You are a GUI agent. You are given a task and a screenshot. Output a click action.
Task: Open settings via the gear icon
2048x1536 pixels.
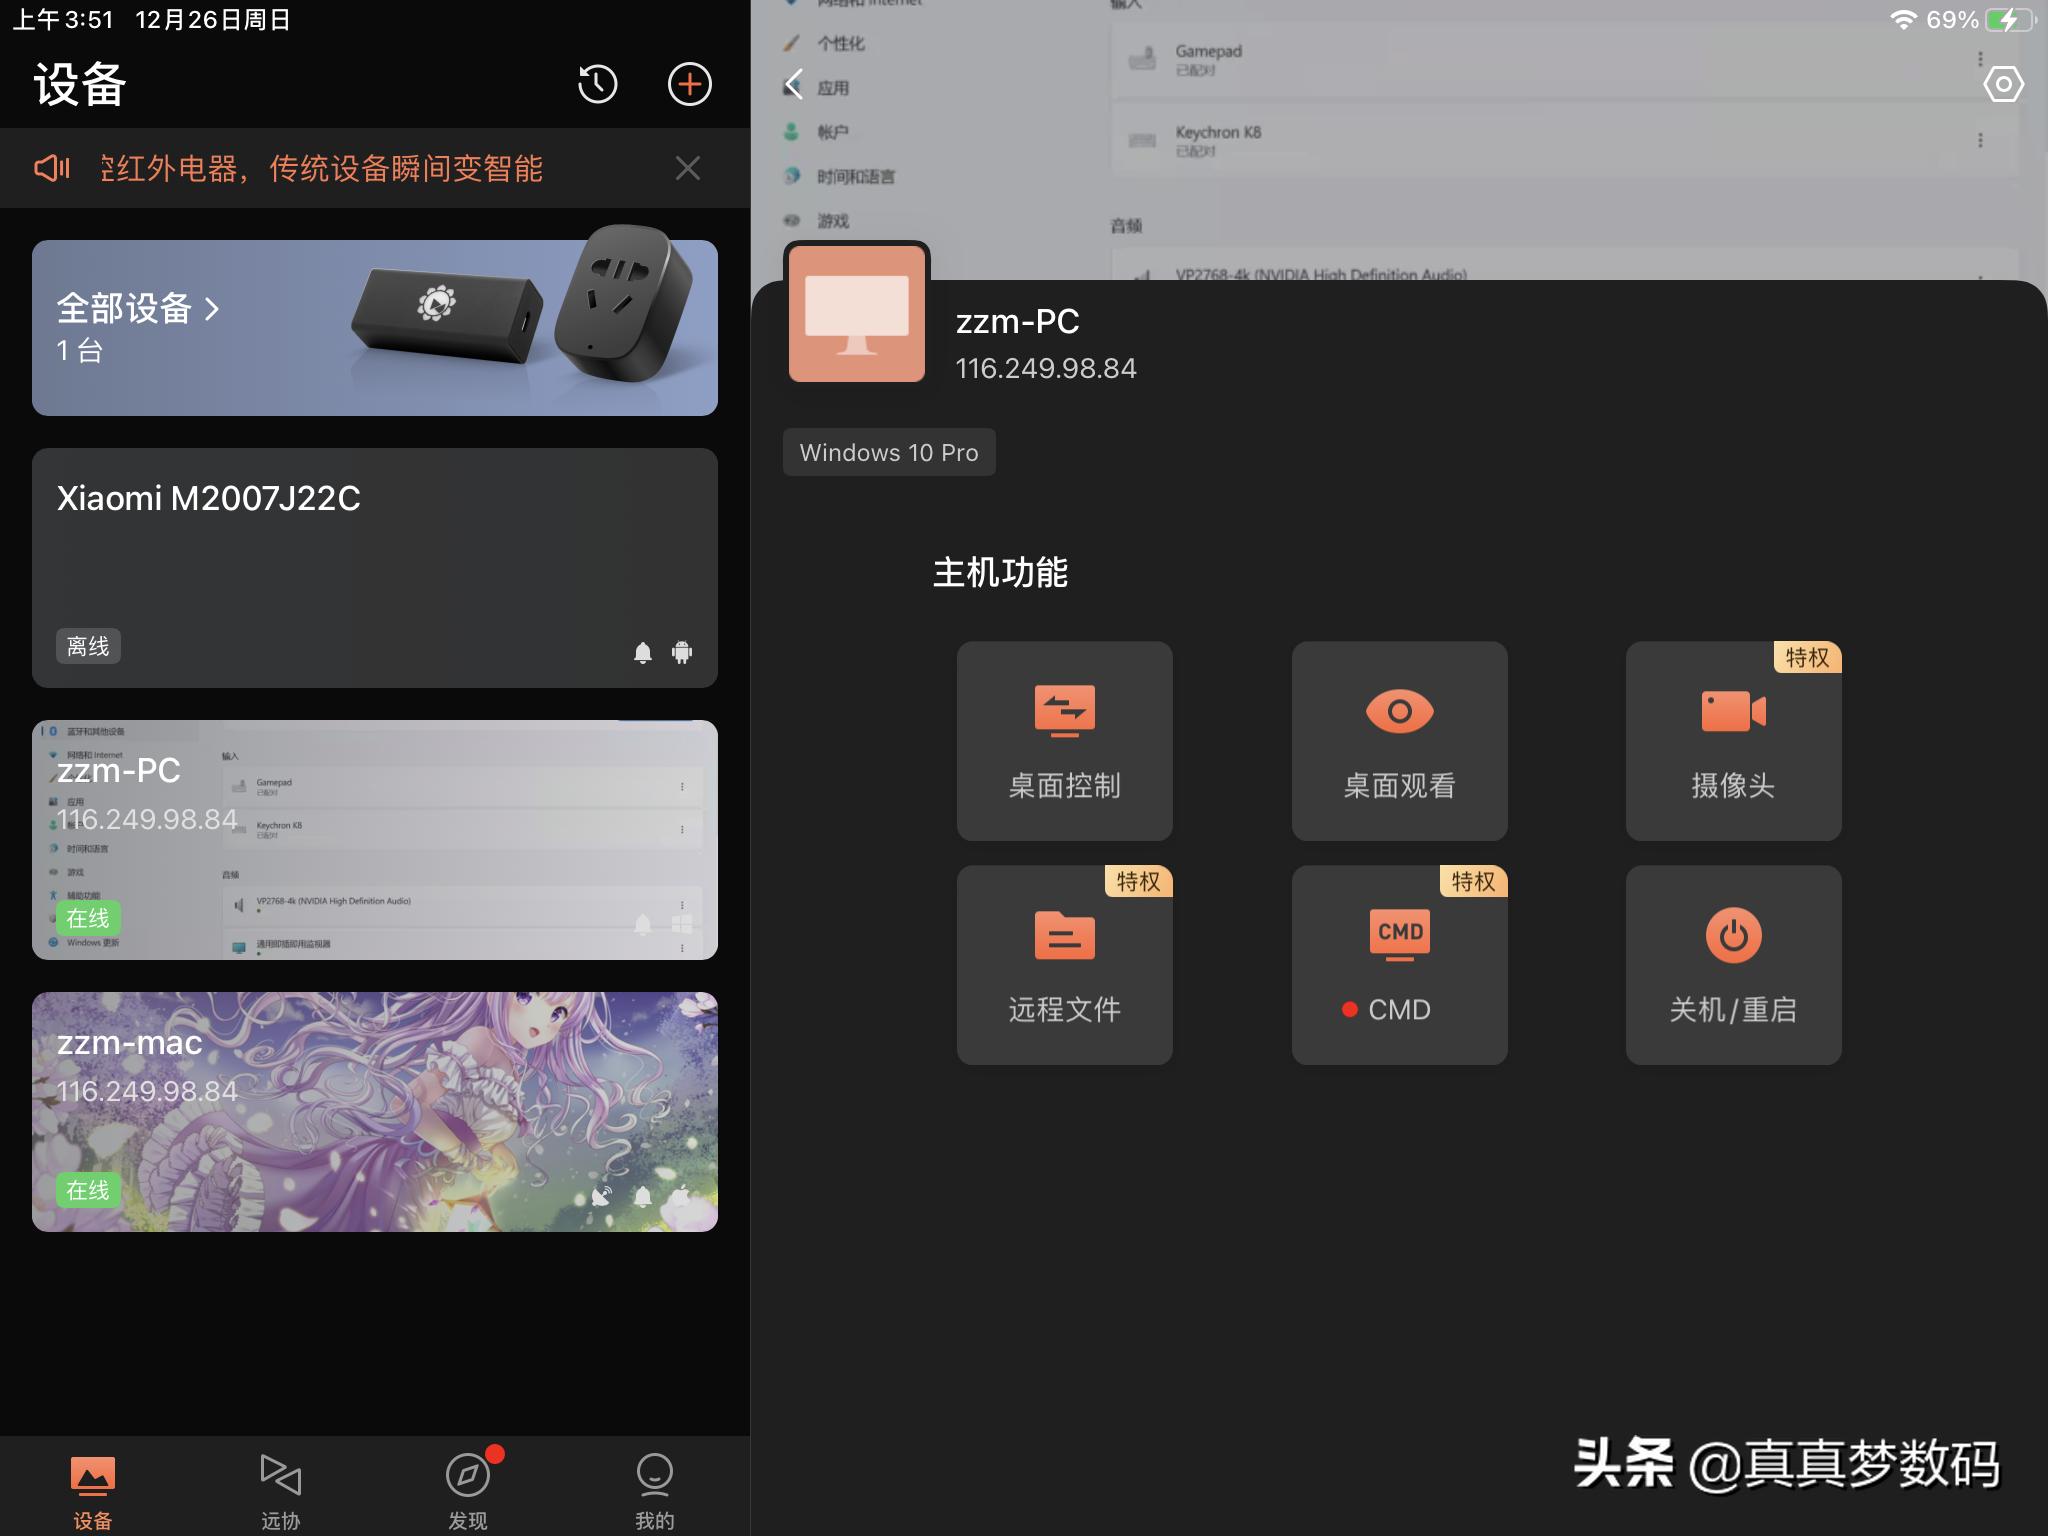[x=2005, y=85]
